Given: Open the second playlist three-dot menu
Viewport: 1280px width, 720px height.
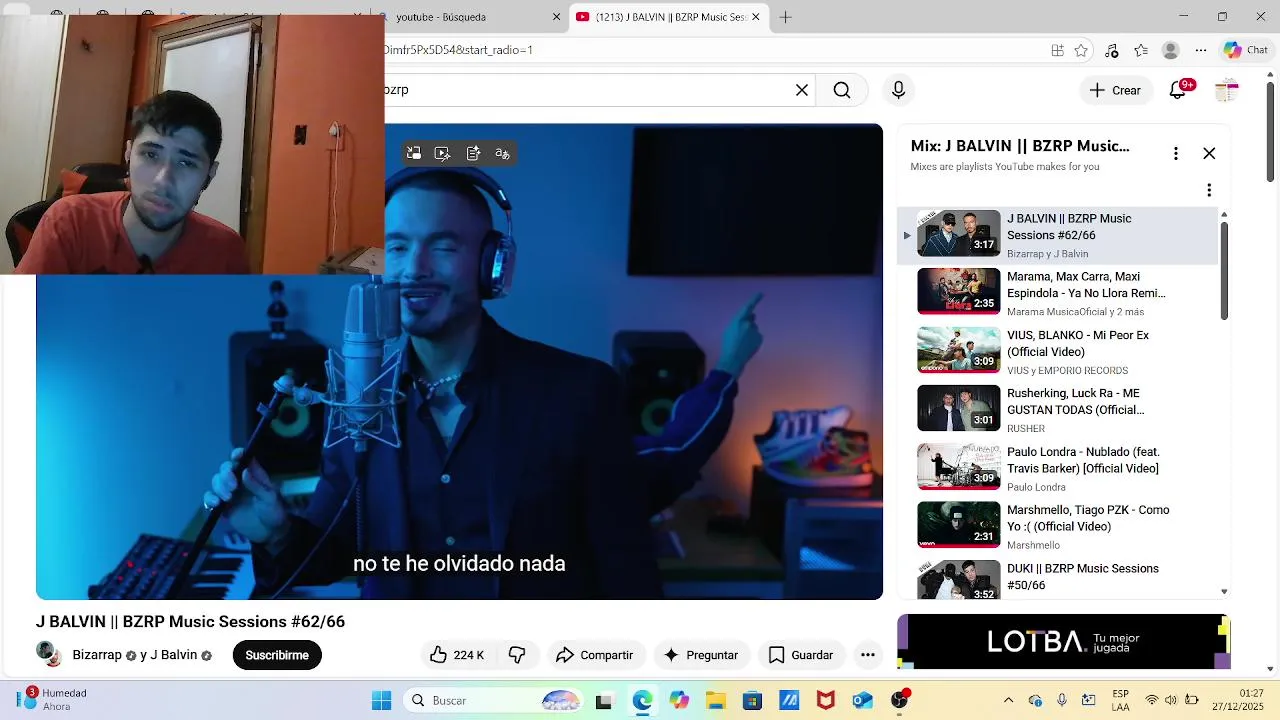Looking at the screenshot, I should [1209, 190].
